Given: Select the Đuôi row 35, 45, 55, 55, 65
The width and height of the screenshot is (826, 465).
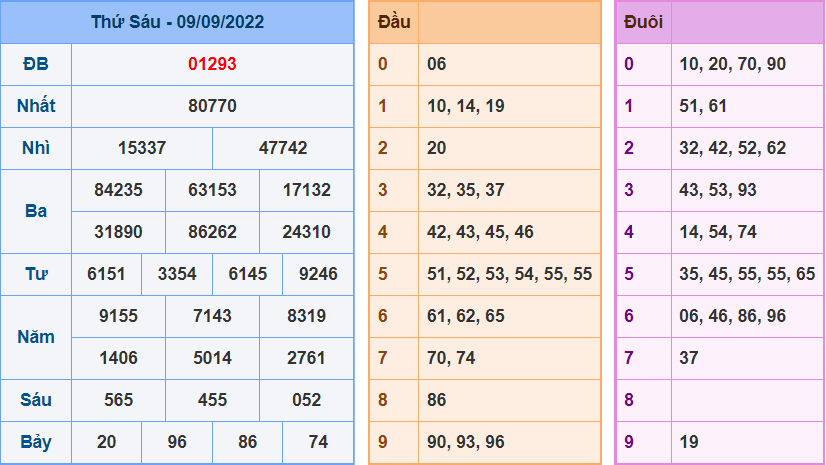Looking at the screenshot, I should pos(747,274).
